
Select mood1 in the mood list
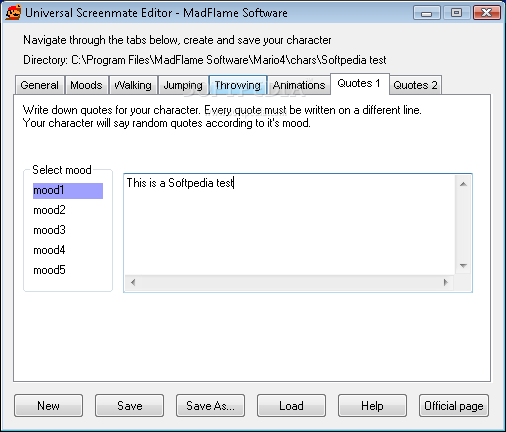68,191
